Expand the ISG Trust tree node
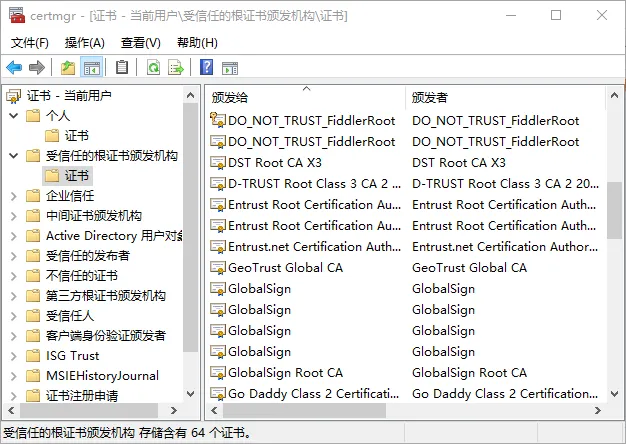The image size is (626, 444). (14, 356)
